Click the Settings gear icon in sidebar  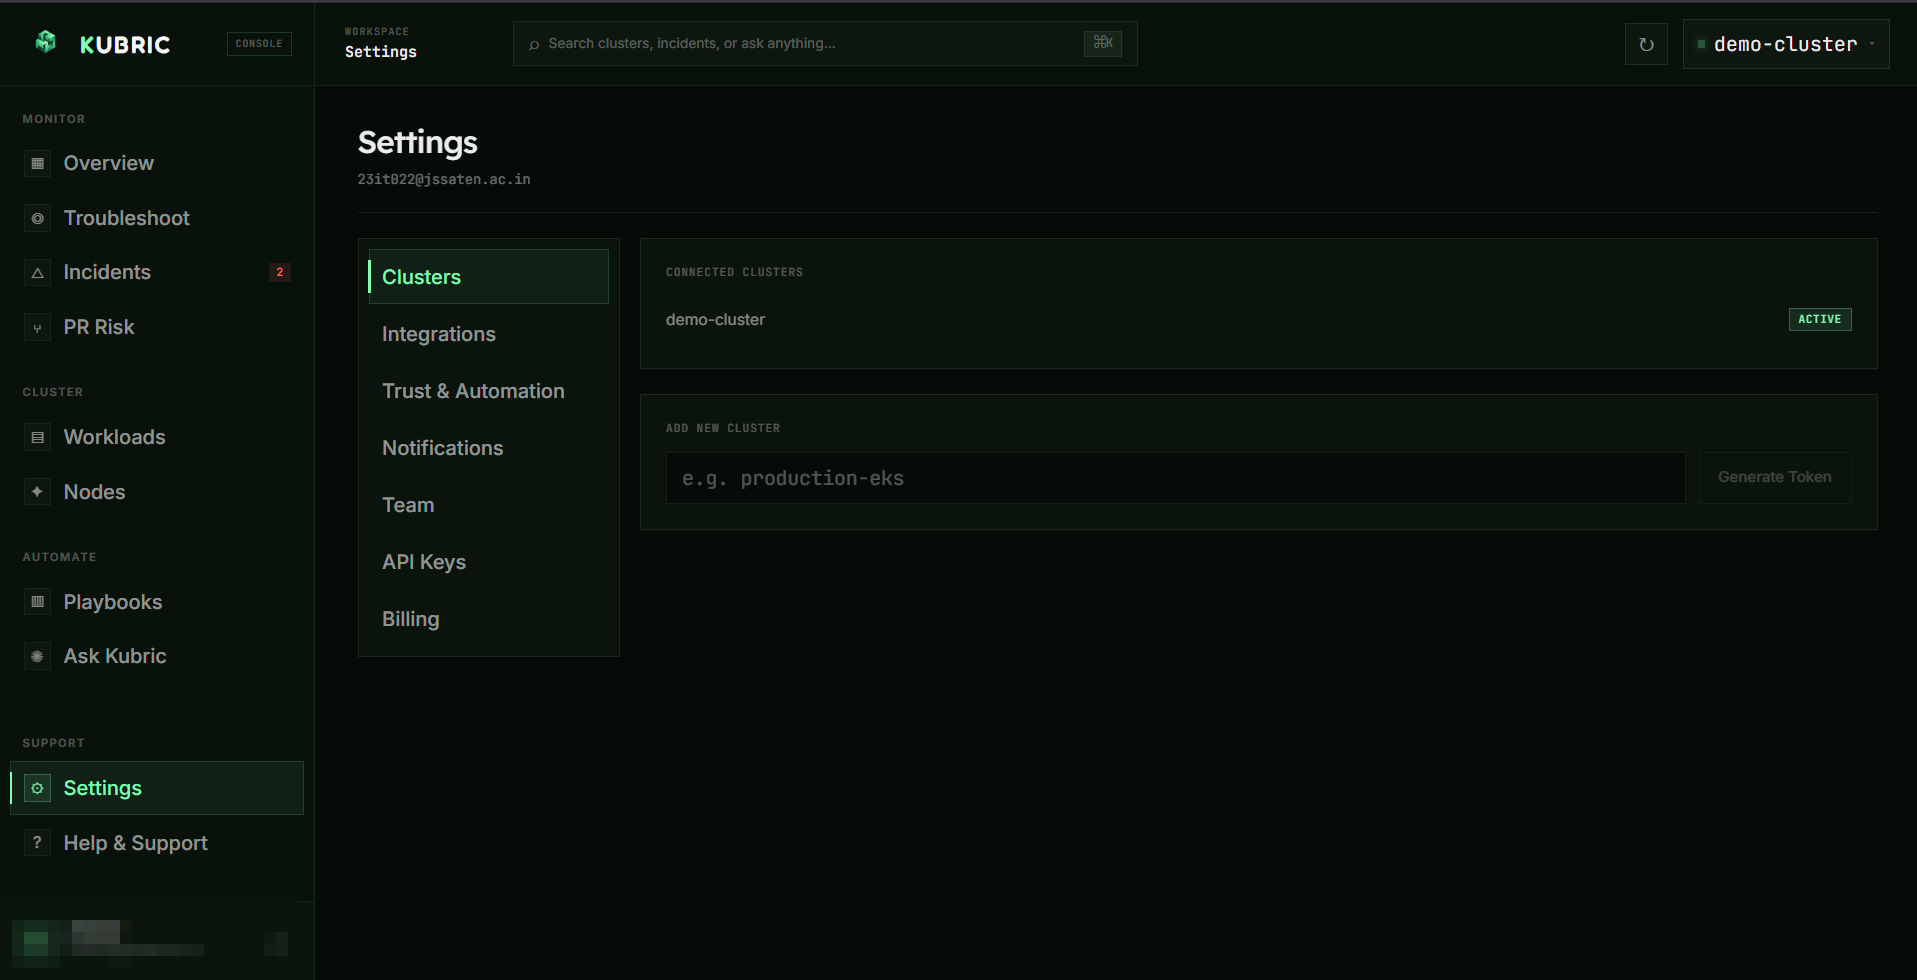pos(37,788)
